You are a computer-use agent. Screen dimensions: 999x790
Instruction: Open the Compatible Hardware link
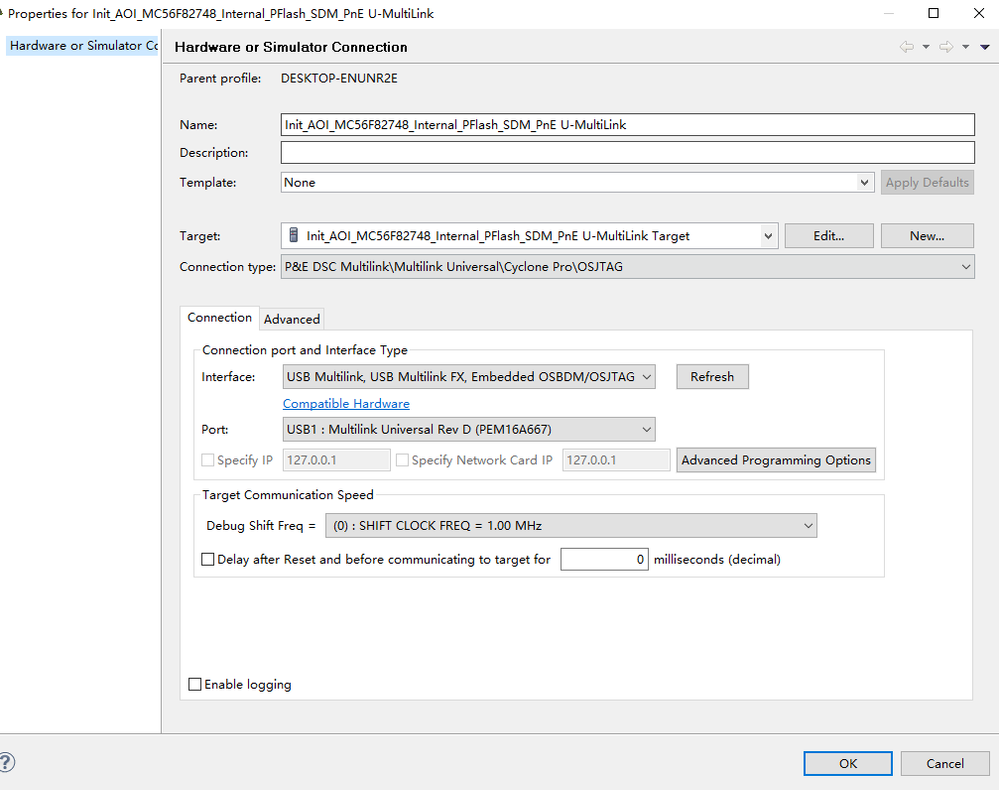(346, 404)
